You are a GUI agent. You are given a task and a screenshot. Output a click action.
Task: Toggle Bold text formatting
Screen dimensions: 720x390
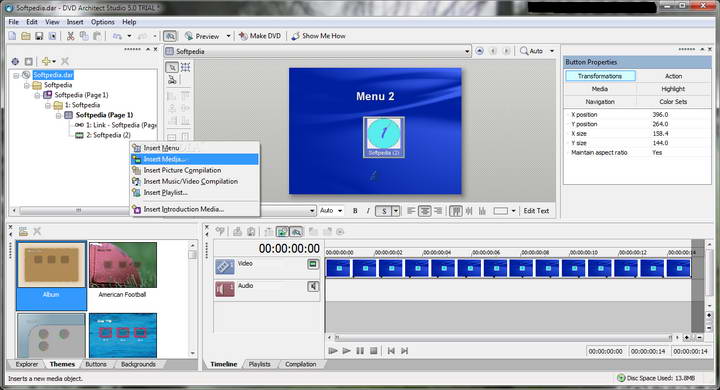[355, 211]
